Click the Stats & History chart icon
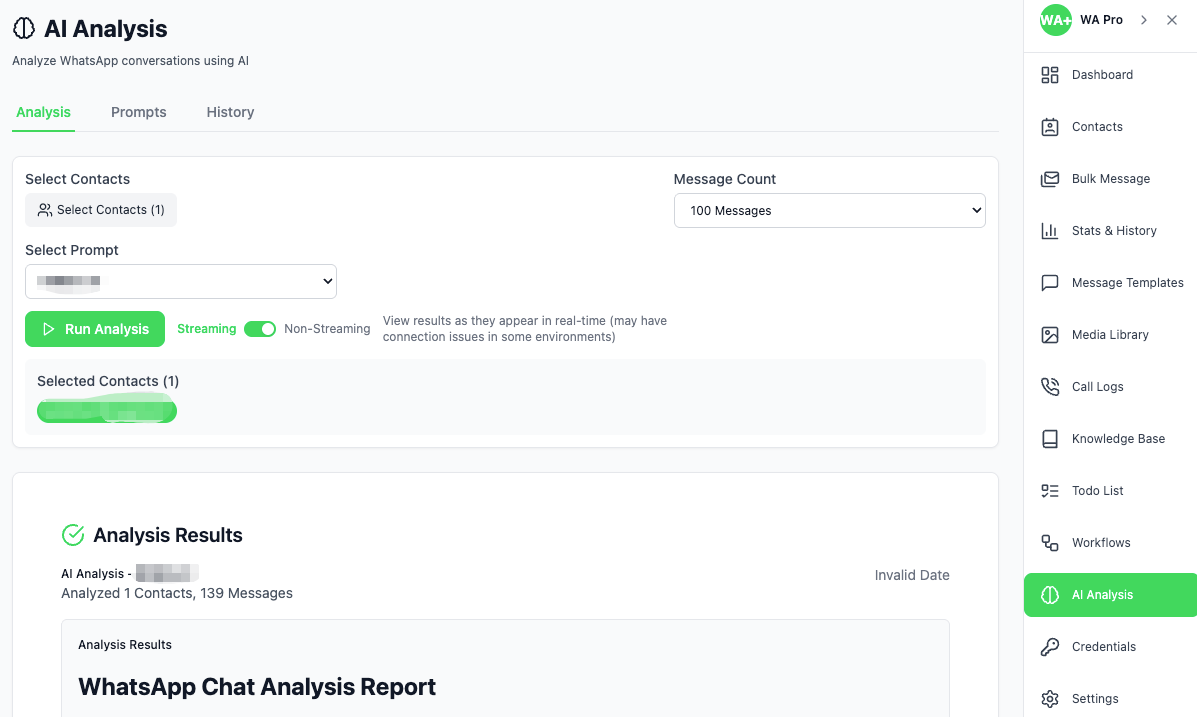The width and height of the screenshot is (1197, 717). pos(1050,231)
